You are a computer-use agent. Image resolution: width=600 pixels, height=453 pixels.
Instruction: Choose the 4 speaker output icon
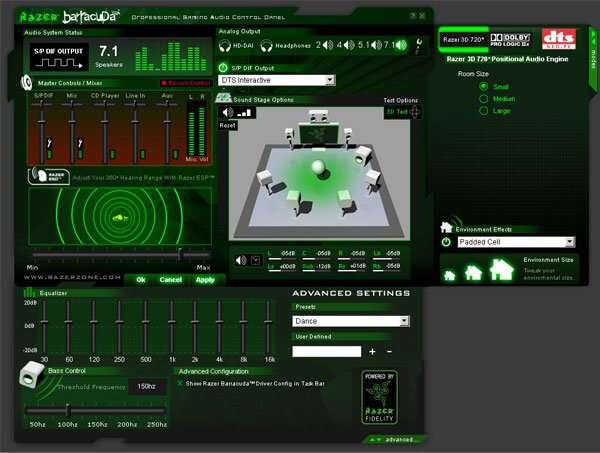349,45
